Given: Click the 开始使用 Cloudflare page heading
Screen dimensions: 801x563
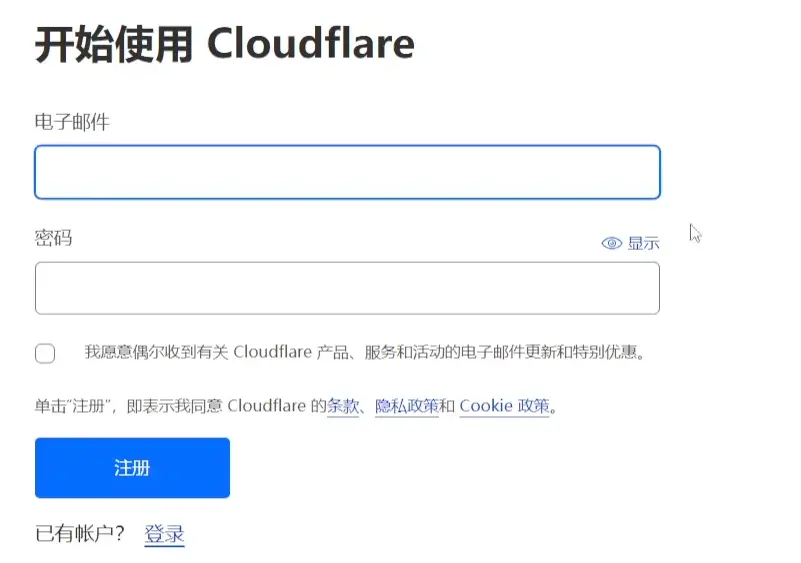Looking at the screenshot, I should [225, 45].
